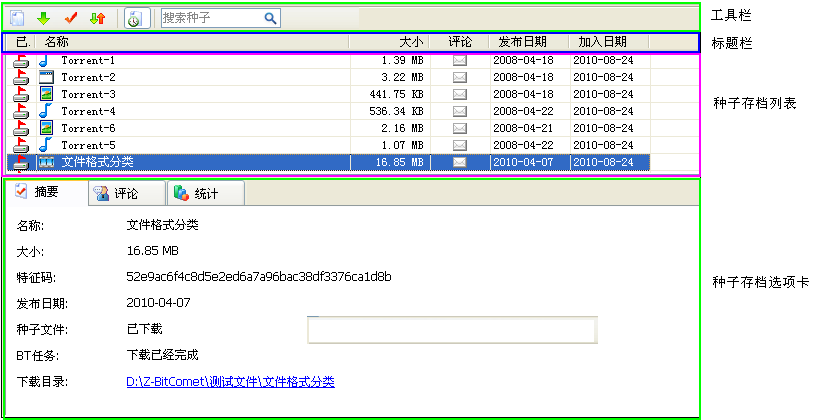Click the 3.22 MB size cell
This screenshot has height=420, width=832.
pos(402,77)
